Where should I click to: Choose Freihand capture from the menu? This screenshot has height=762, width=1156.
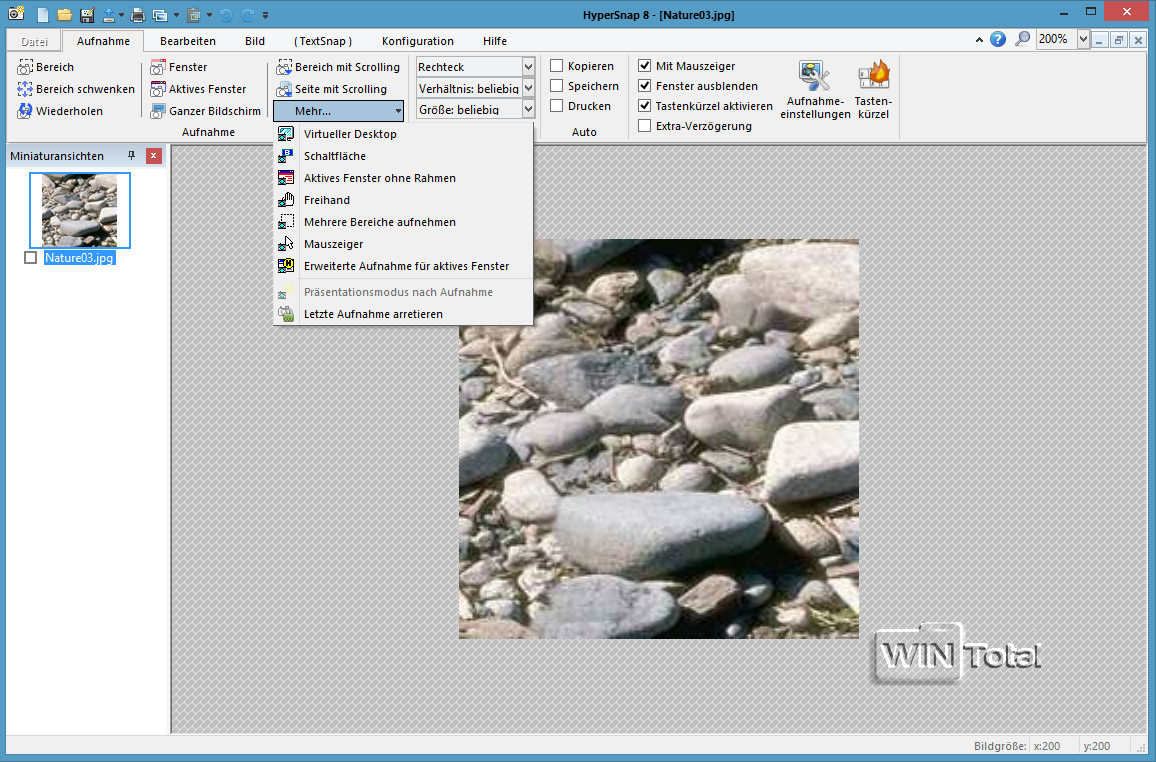click(327, 200)
